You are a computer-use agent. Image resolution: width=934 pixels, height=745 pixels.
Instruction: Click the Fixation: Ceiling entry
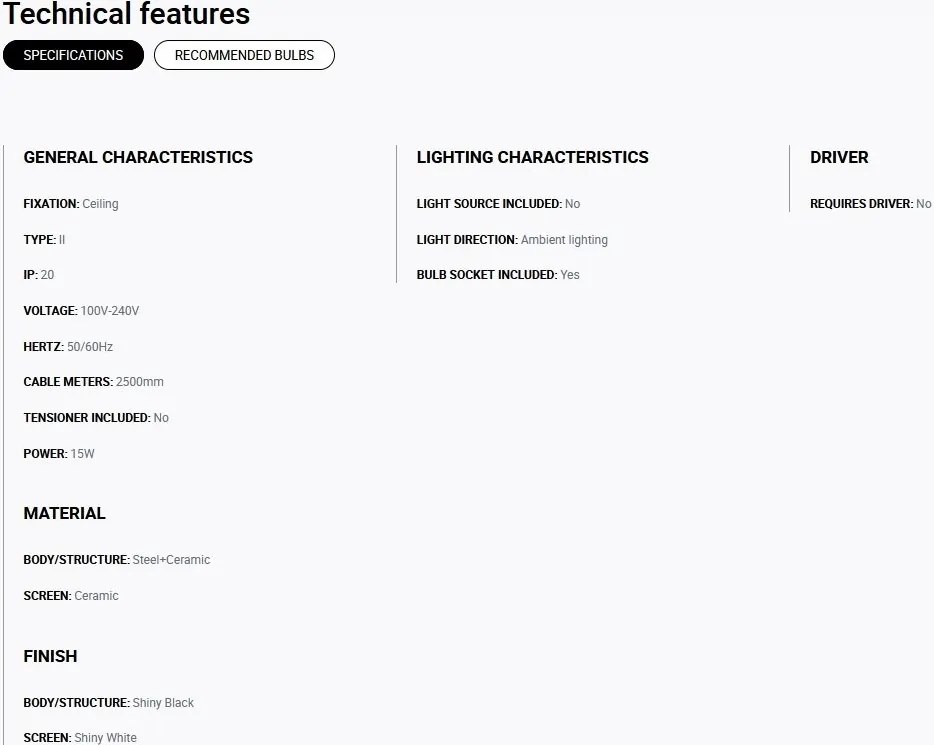(71, 204)
